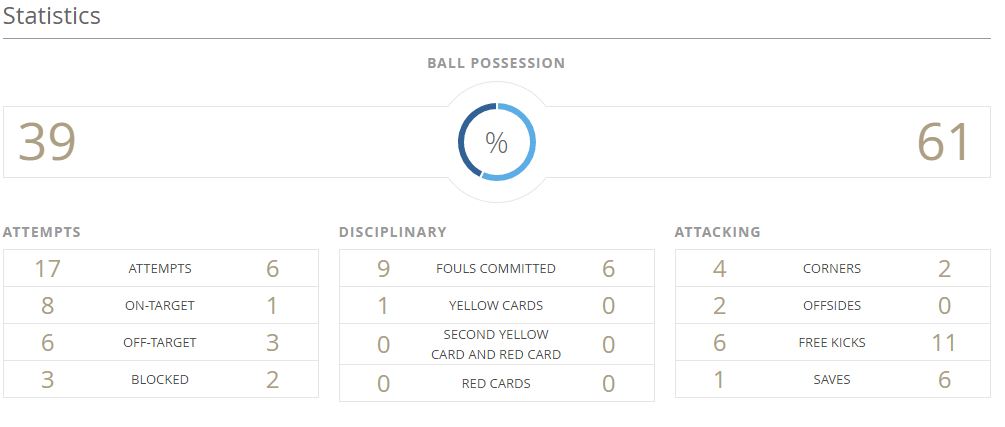
Task: Click the SAVES row label
Action: (x=832, y=380)
